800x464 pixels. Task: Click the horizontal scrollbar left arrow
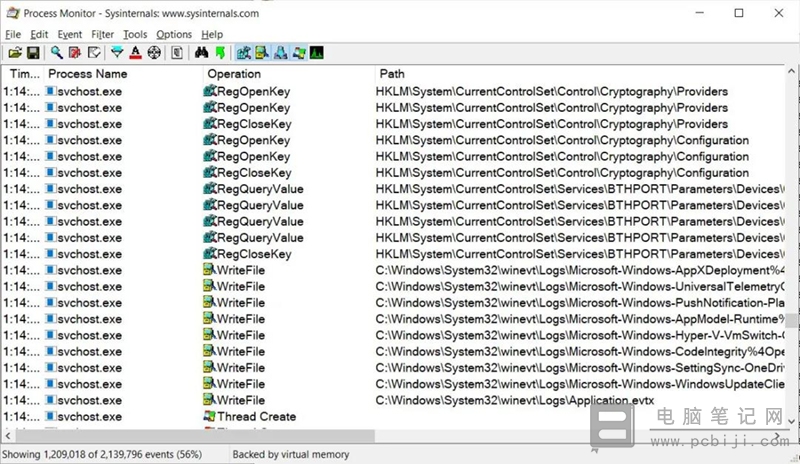[x=8, y=436]
